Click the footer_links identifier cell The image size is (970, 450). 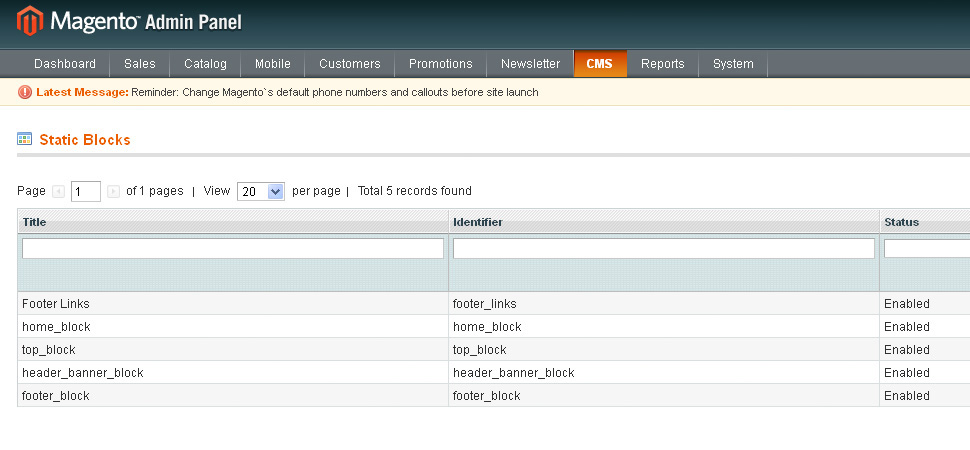[664, 304]
